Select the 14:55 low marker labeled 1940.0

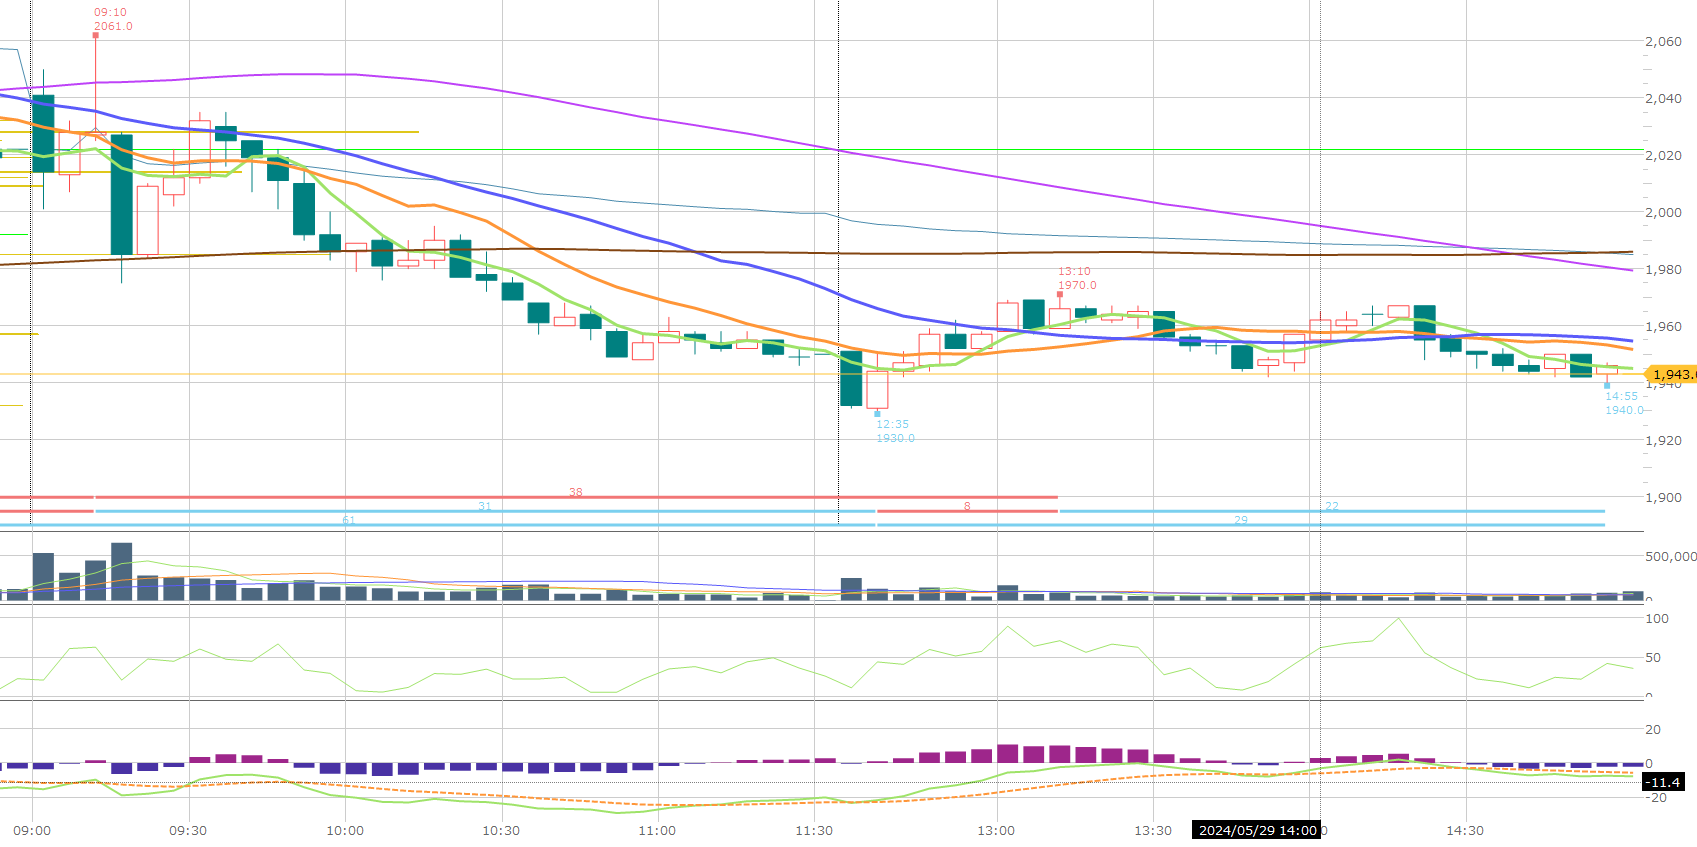[x=1607, y=385]
